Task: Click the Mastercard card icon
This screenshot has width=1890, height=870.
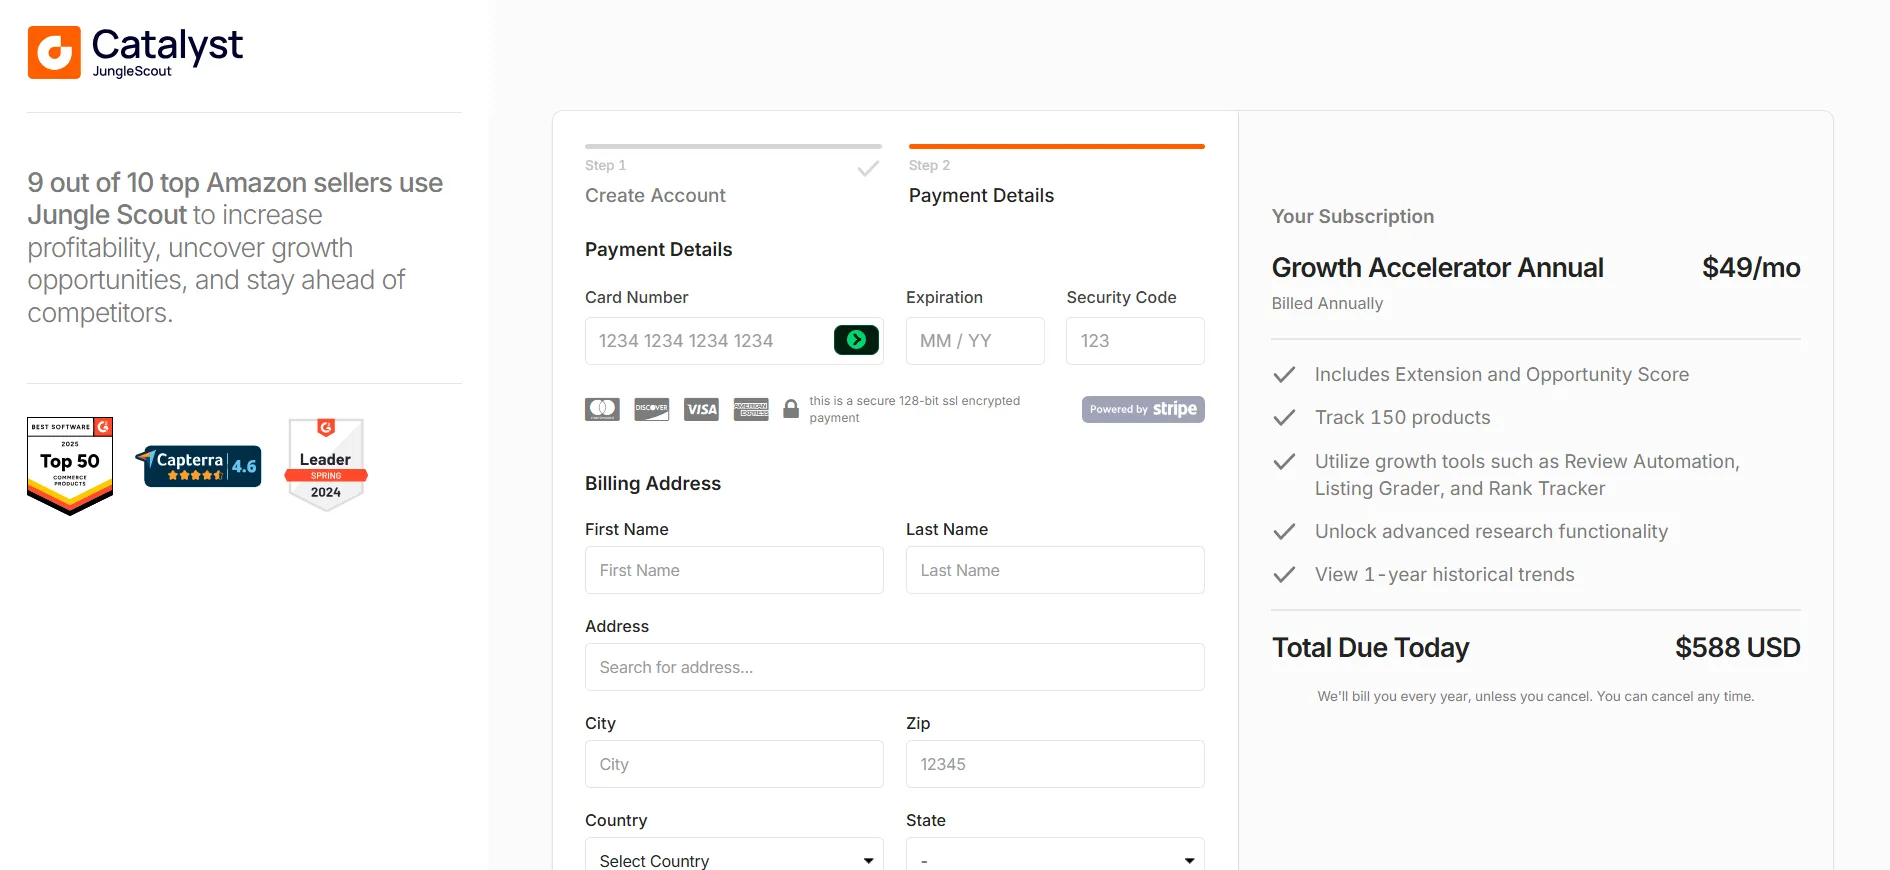Action: point(602,409)
